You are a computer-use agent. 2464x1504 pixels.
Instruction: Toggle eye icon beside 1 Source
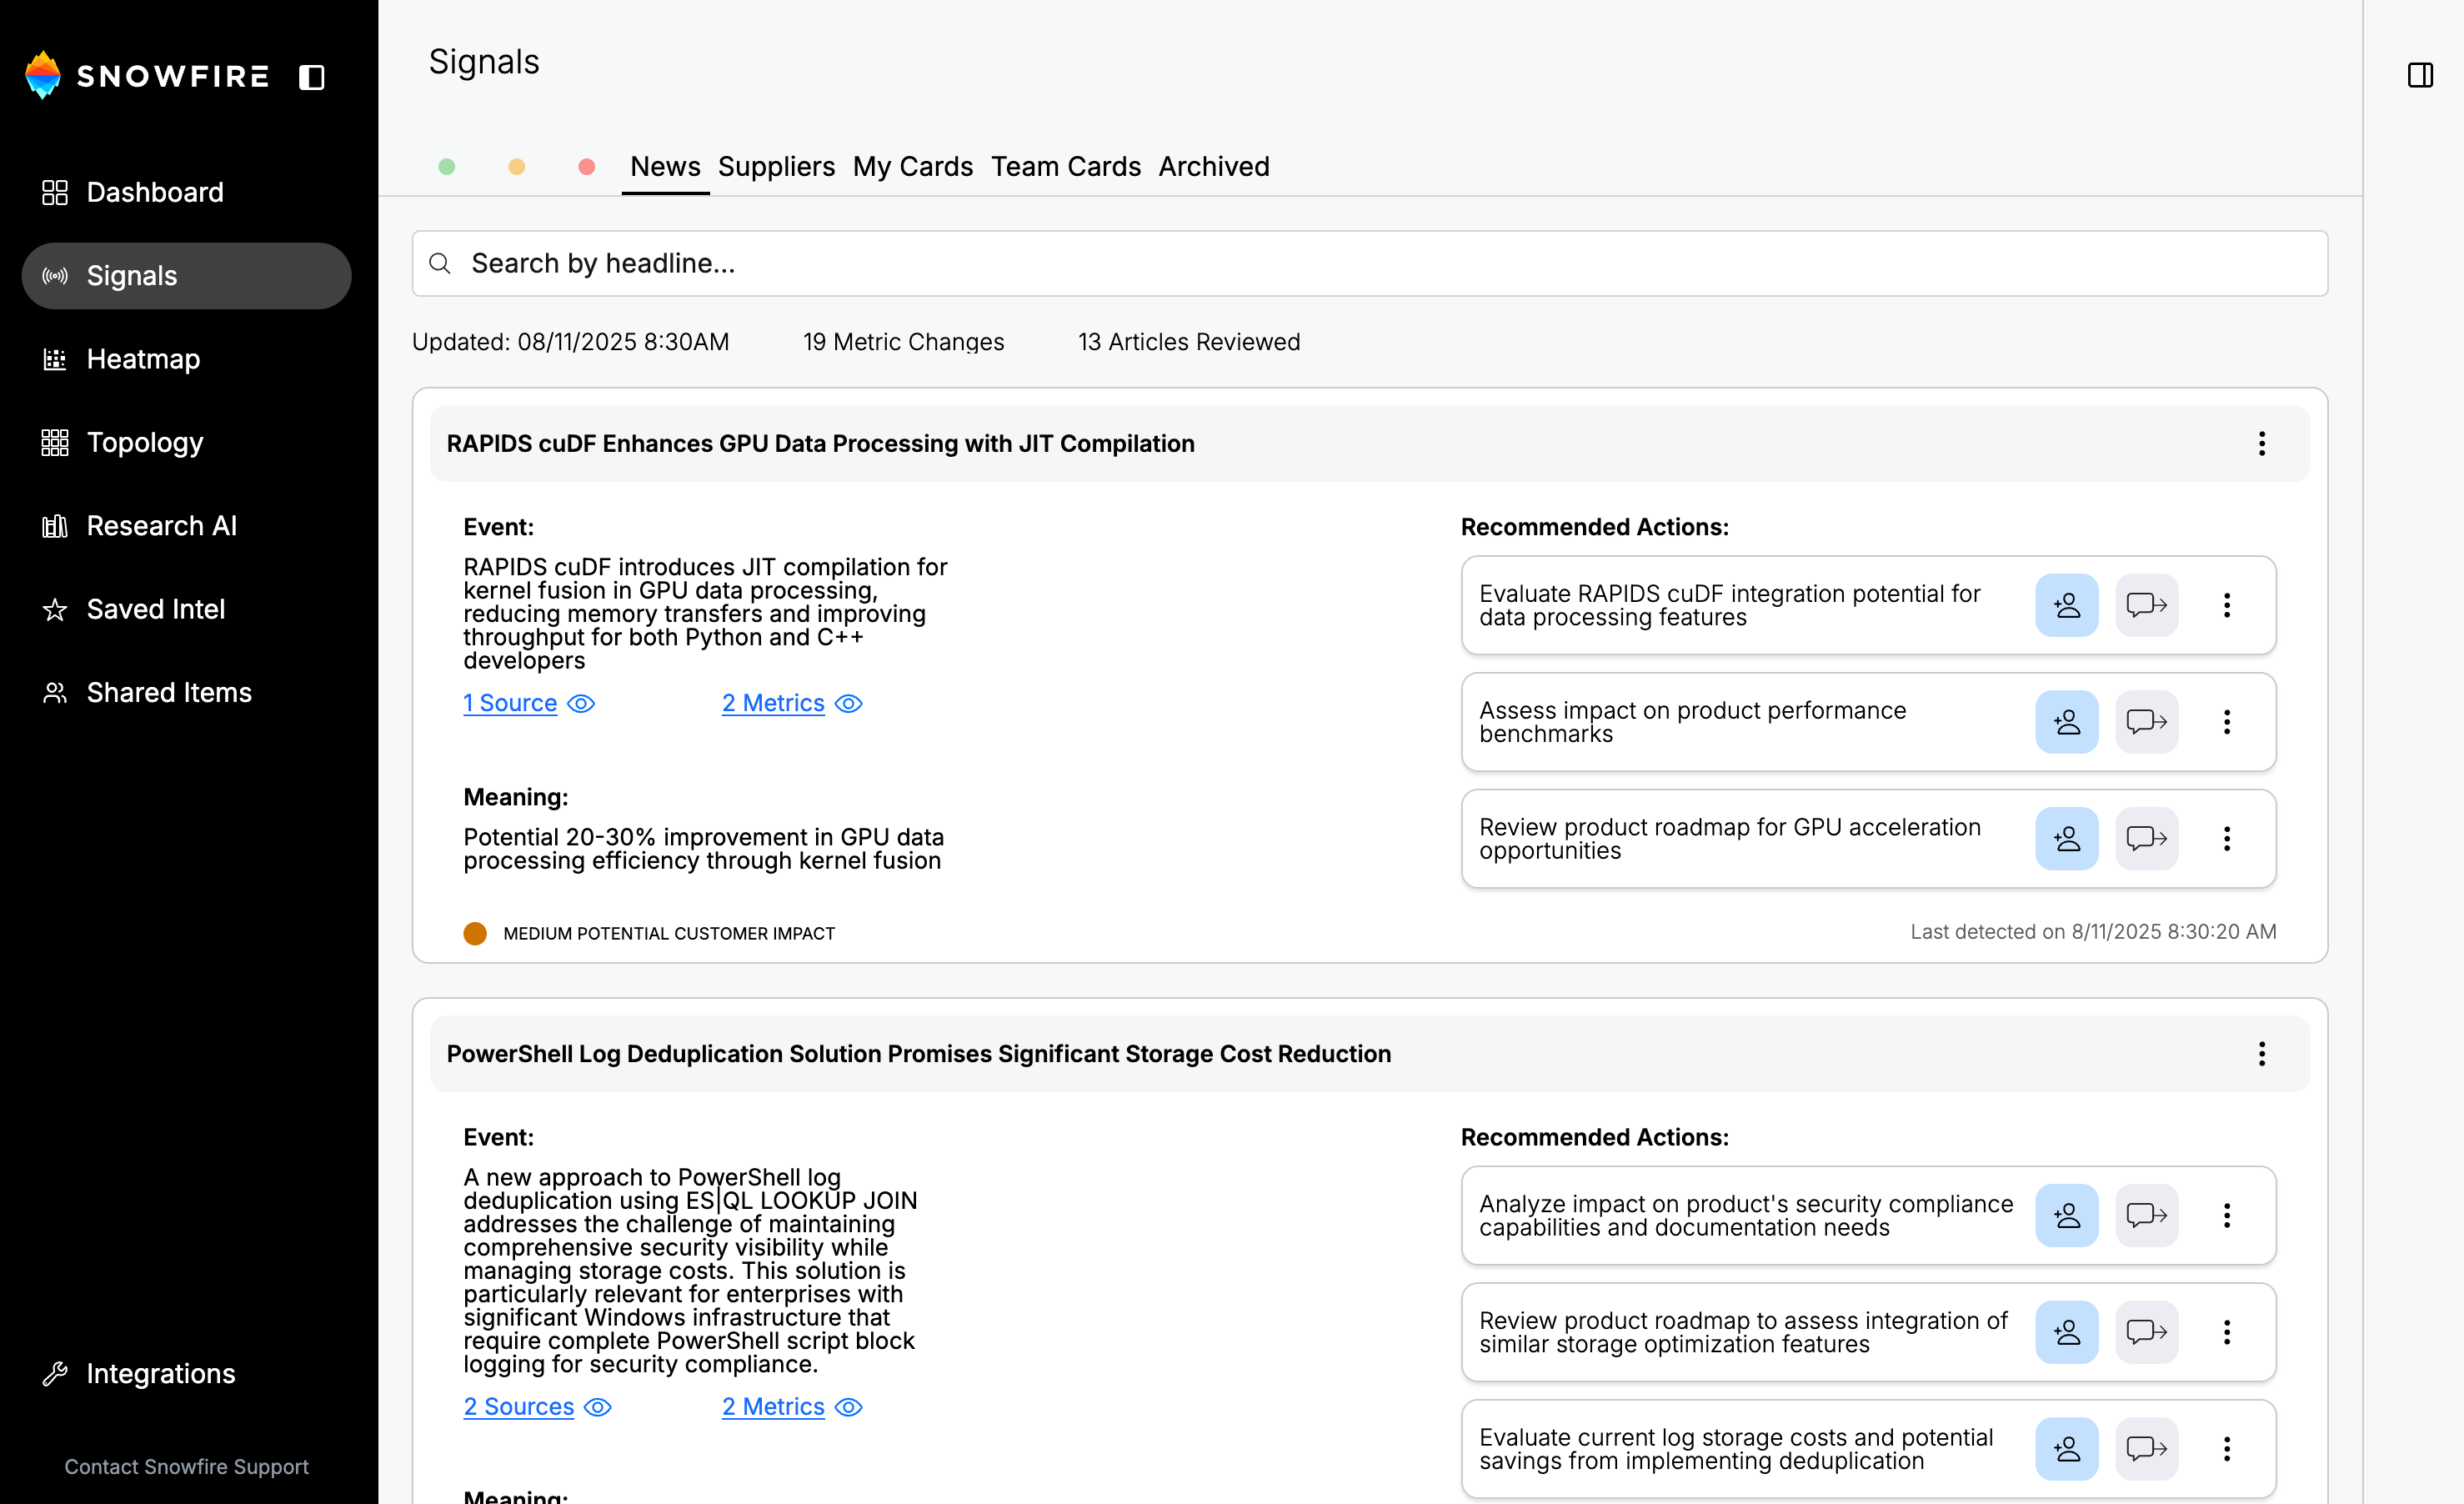point(581,704)
